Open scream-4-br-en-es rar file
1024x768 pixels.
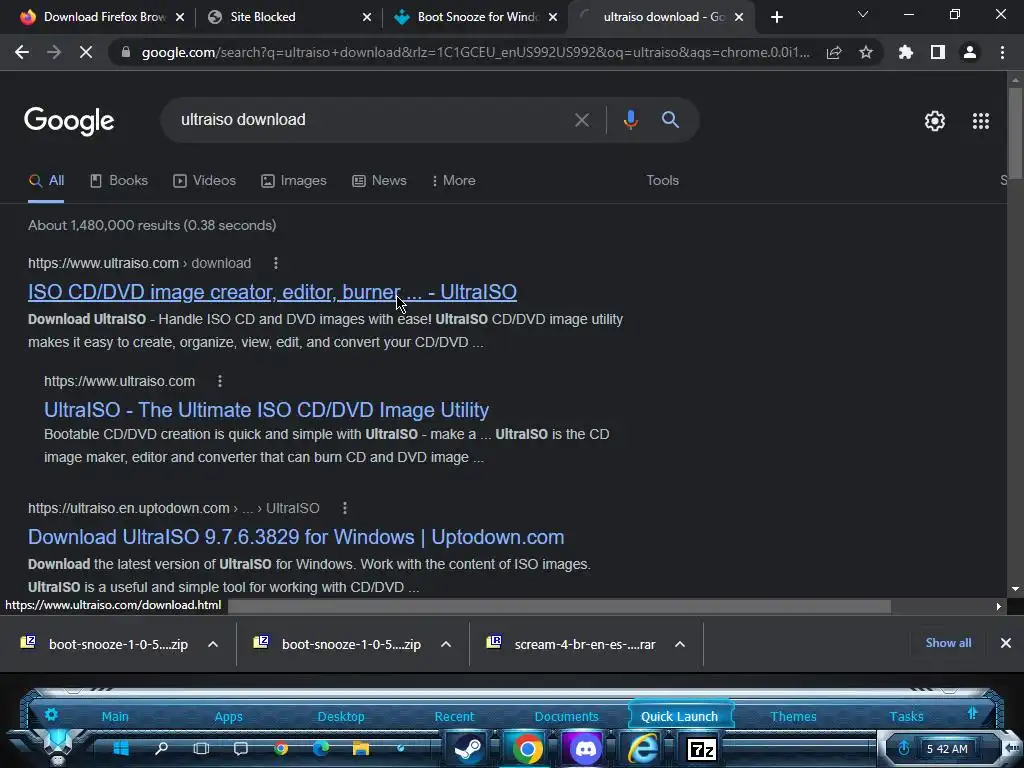point(571,645)
